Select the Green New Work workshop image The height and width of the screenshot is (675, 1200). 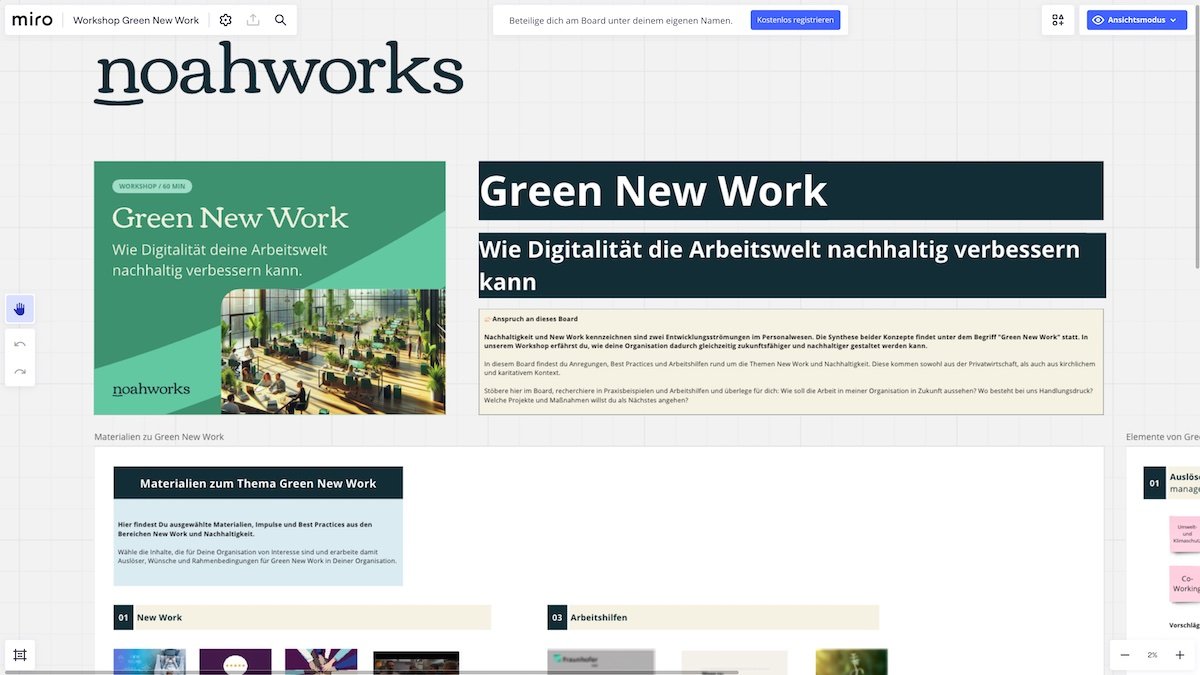270,288
